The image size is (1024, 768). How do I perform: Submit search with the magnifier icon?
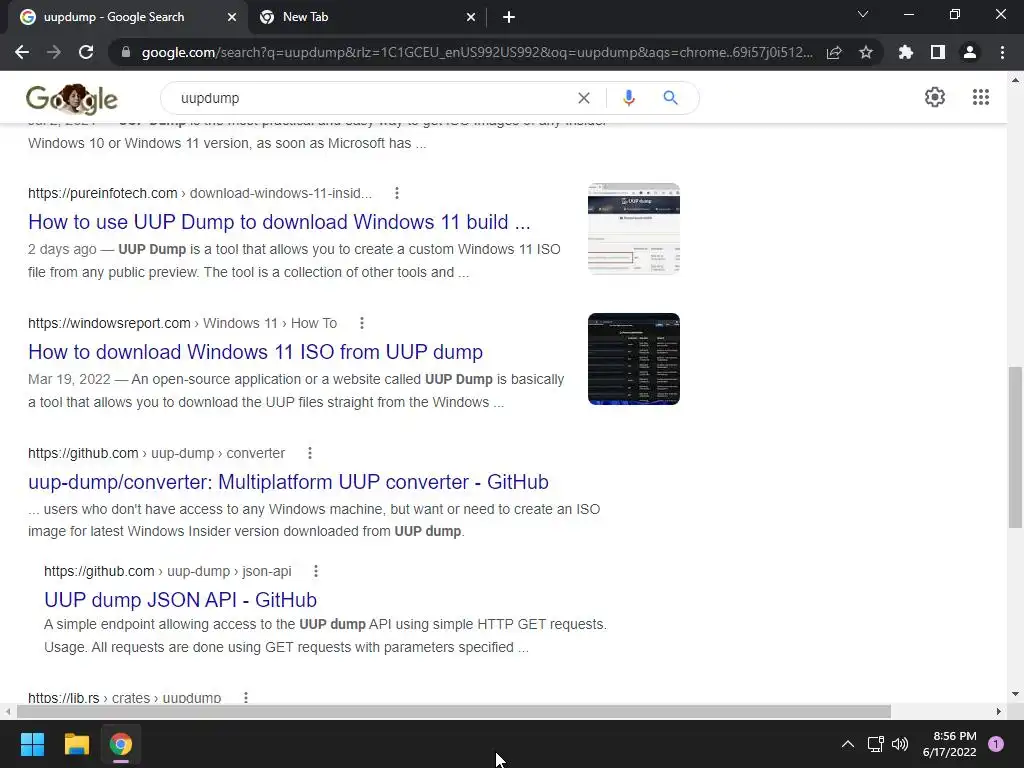[x=670, y=98]
